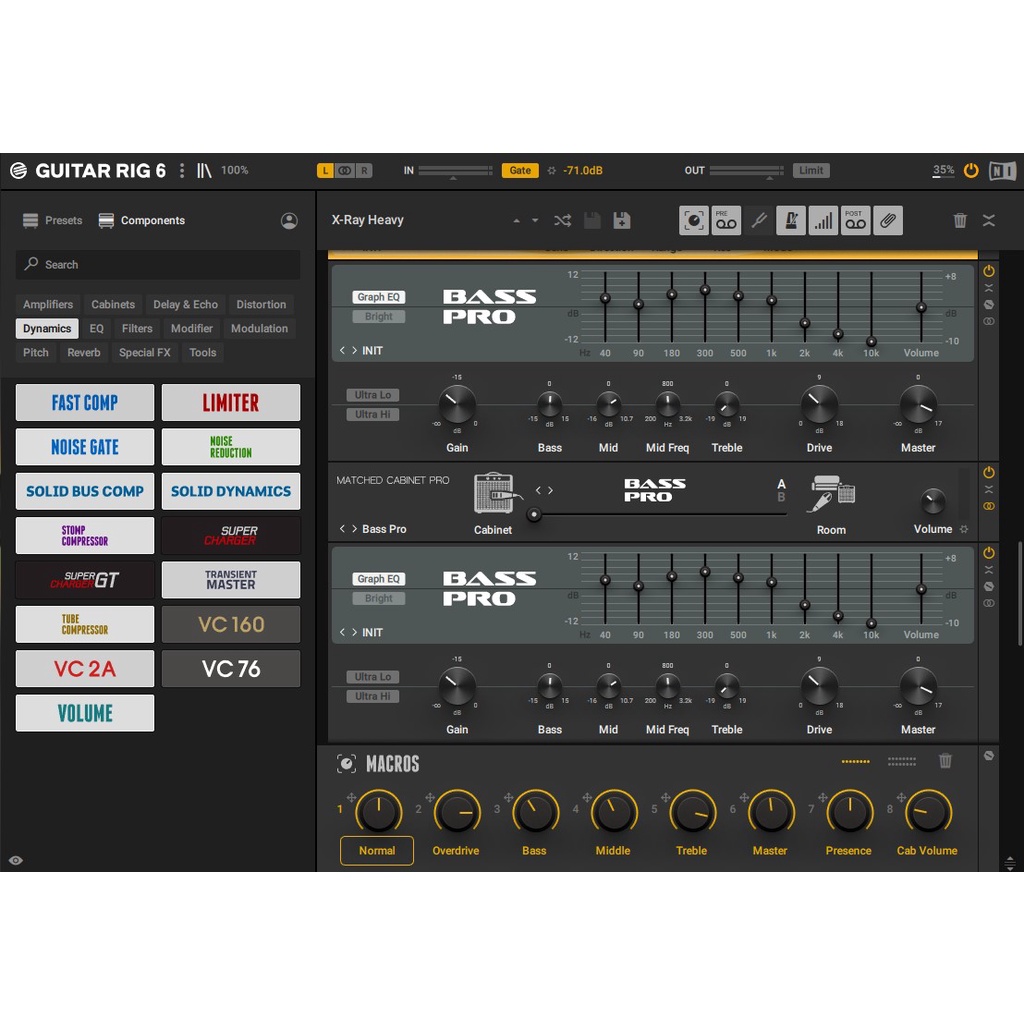
Task: Enable Bright on second Bass Pro
Action: [x=379, y=598]
